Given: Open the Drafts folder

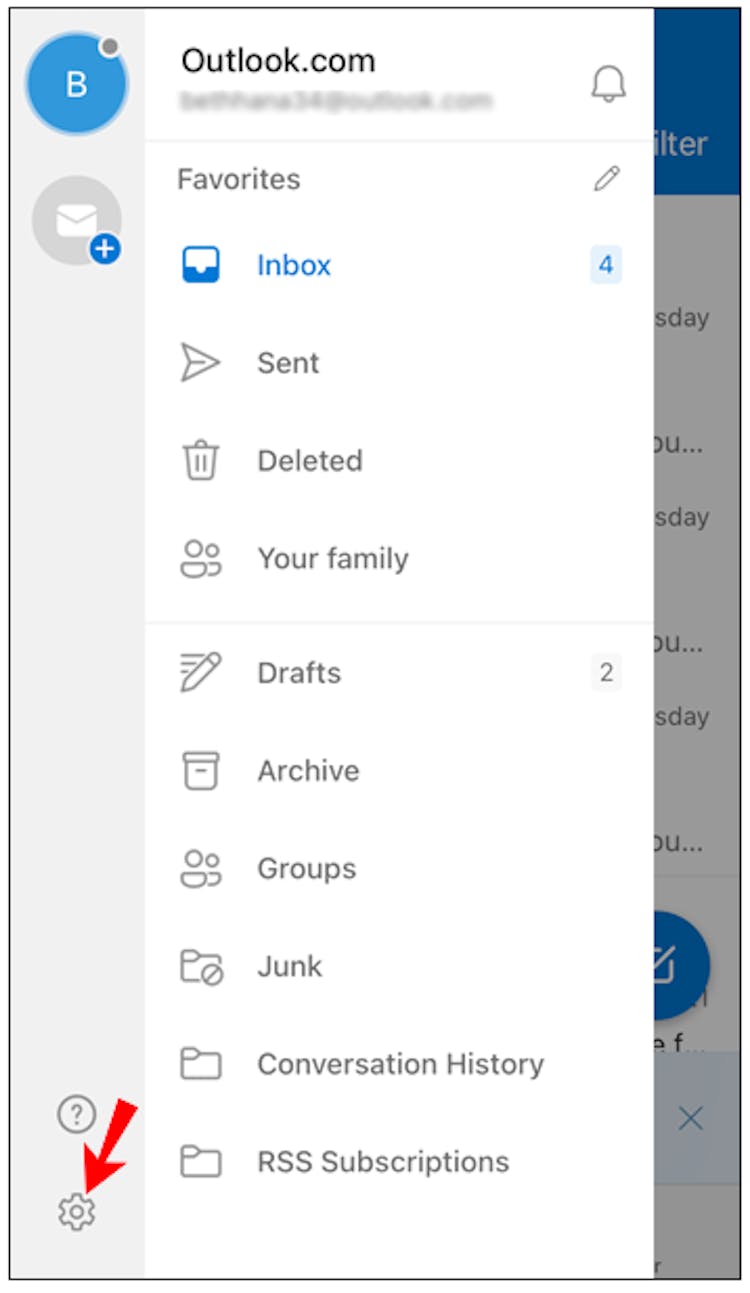Looking at the screenshot, I should click(400, 672).
